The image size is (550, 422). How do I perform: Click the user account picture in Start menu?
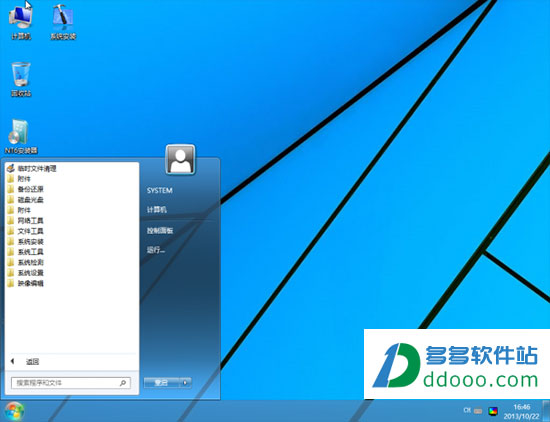pyautogui.click(x=180, y=159)
